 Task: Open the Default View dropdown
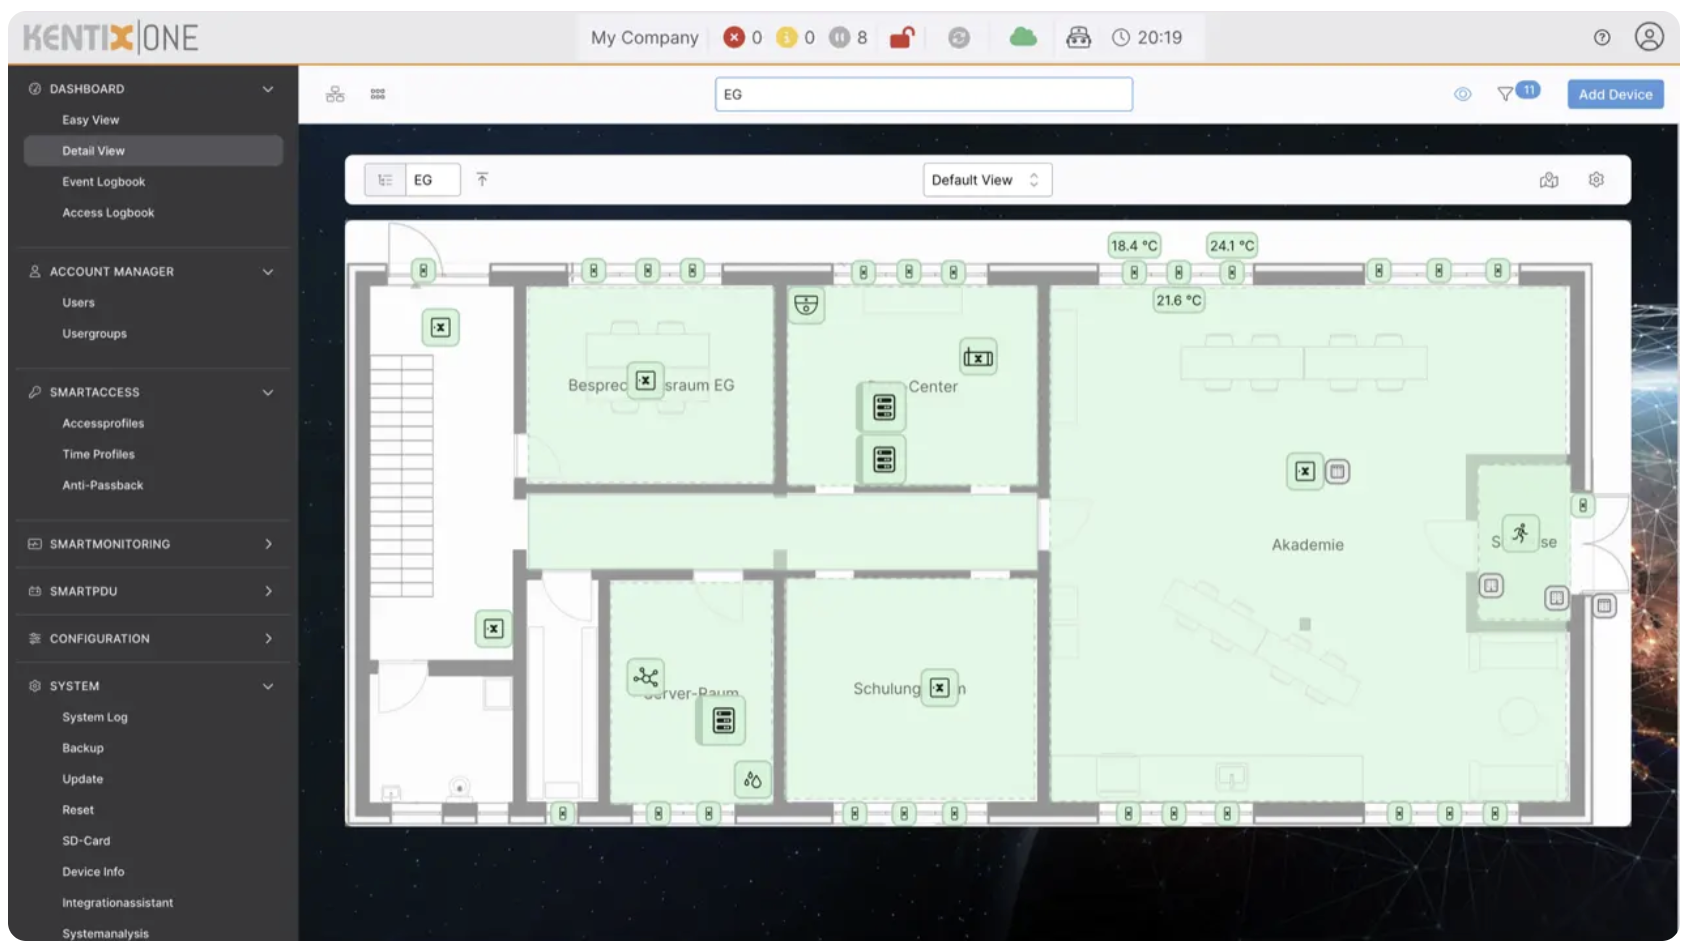click(986, 180)
